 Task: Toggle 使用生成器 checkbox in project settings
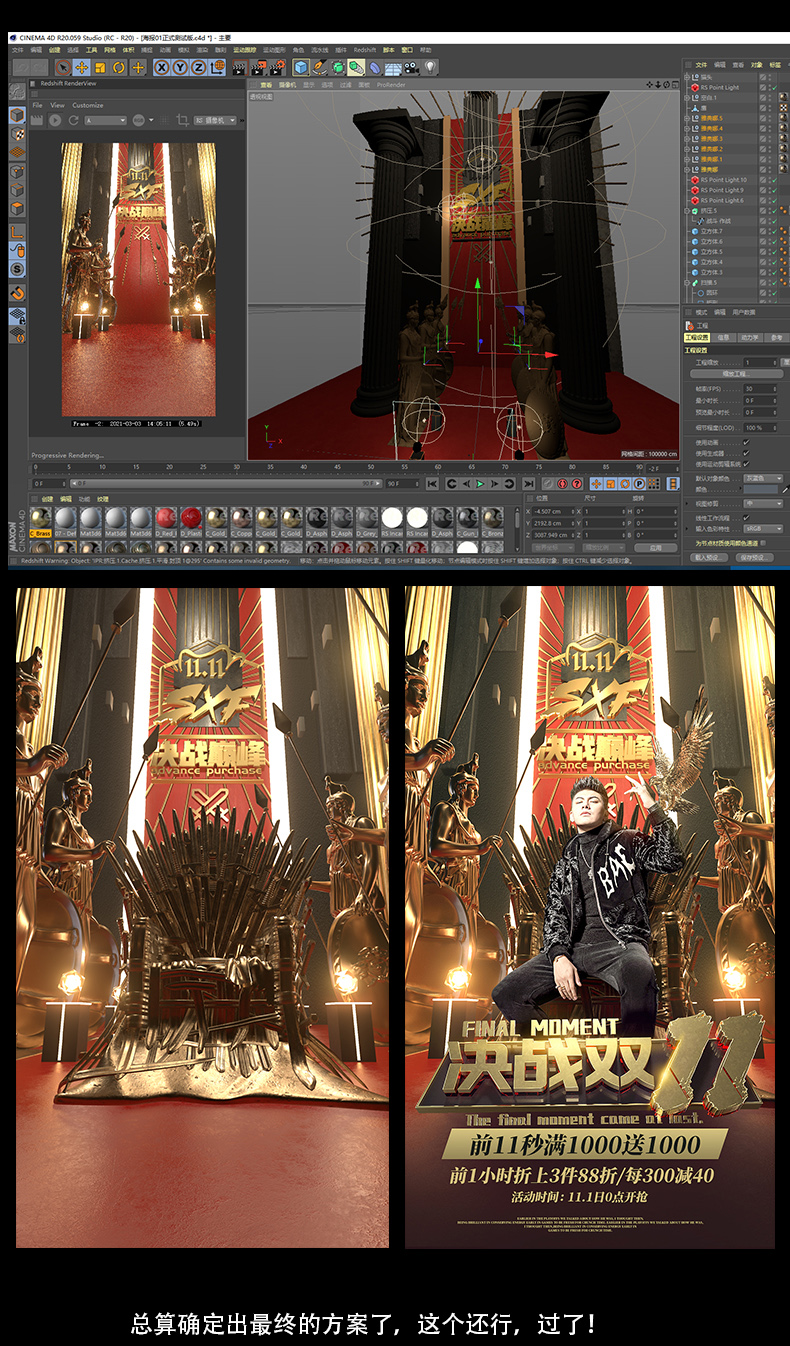point(746,453)
